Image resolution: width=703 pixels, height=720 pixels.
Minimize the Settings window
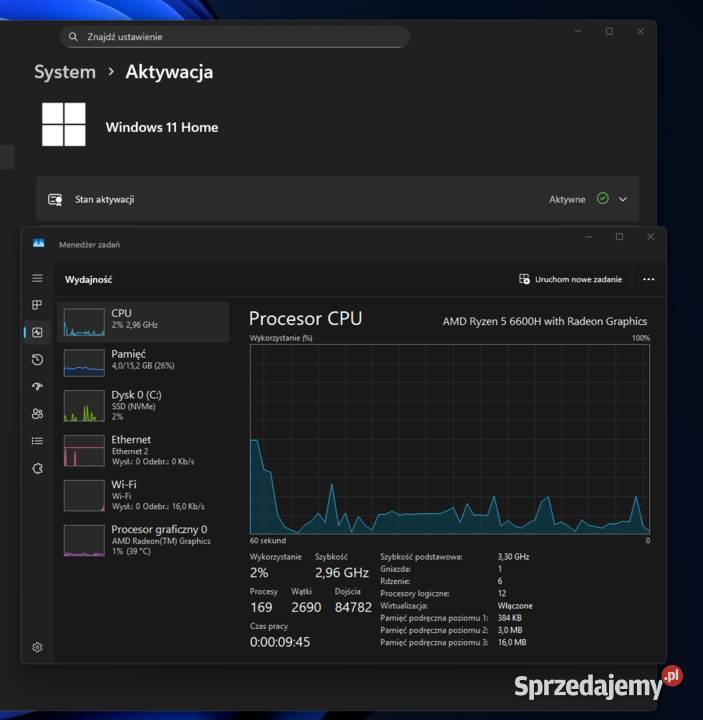[578, 31]
